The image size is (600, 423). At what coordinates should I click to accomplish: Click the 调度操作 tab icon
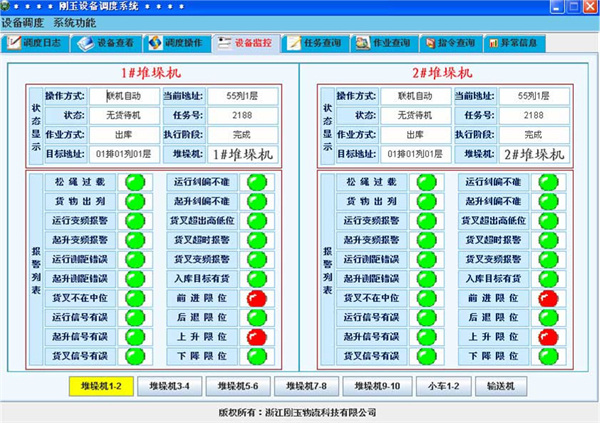(x=154, y=43)
